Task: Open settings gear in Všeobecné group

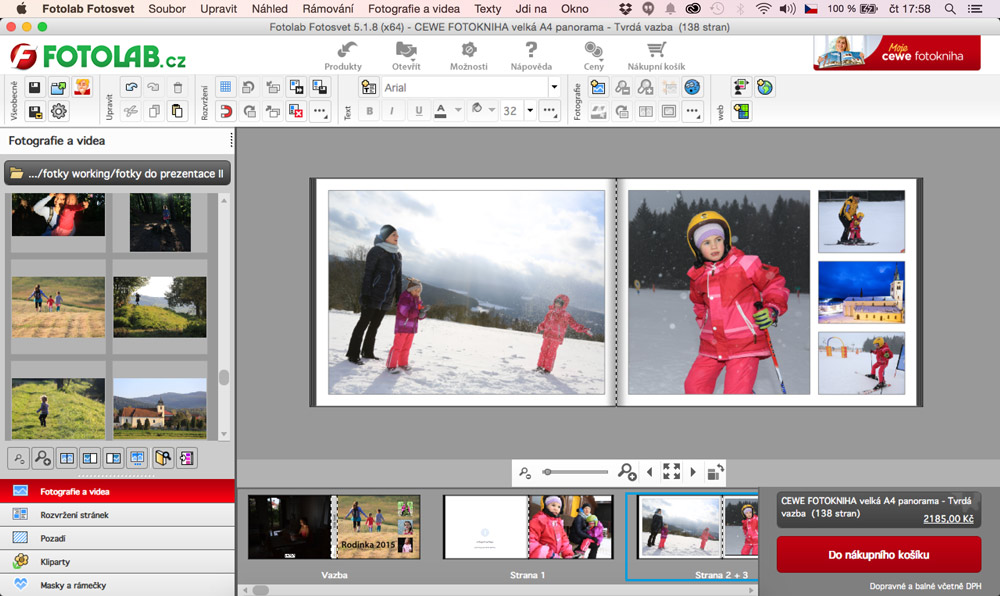Action: tap(58, 111)
